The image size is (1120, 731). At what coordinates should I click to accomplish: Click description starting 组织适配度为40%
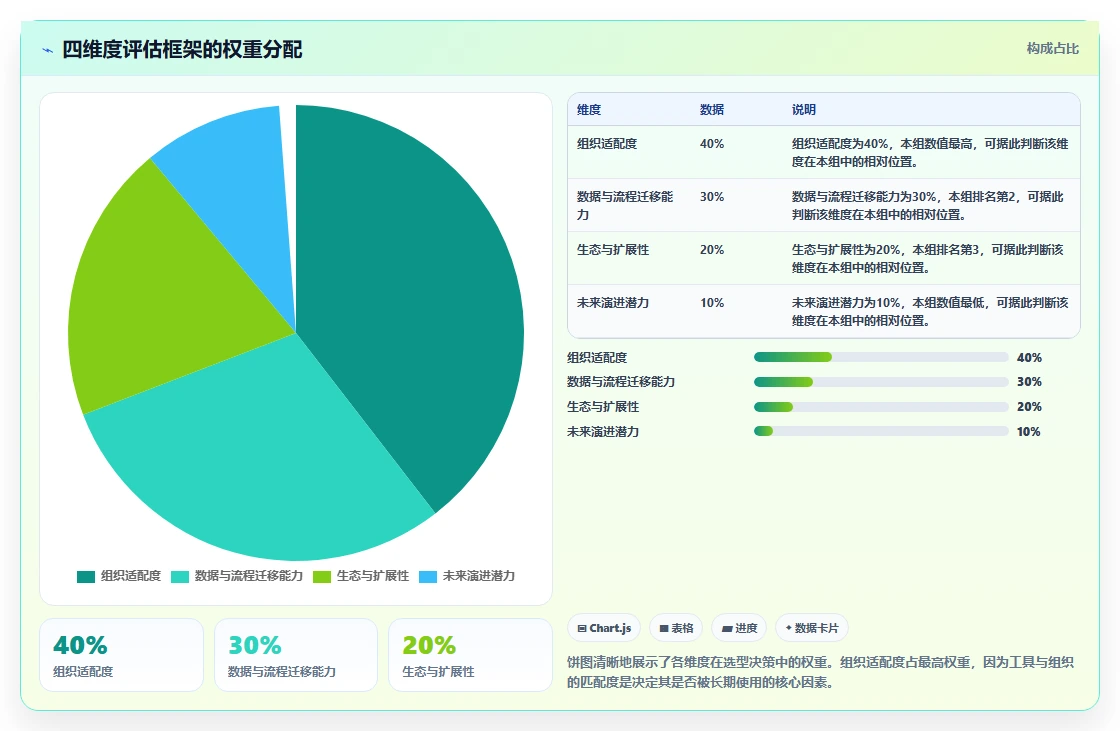930,152
